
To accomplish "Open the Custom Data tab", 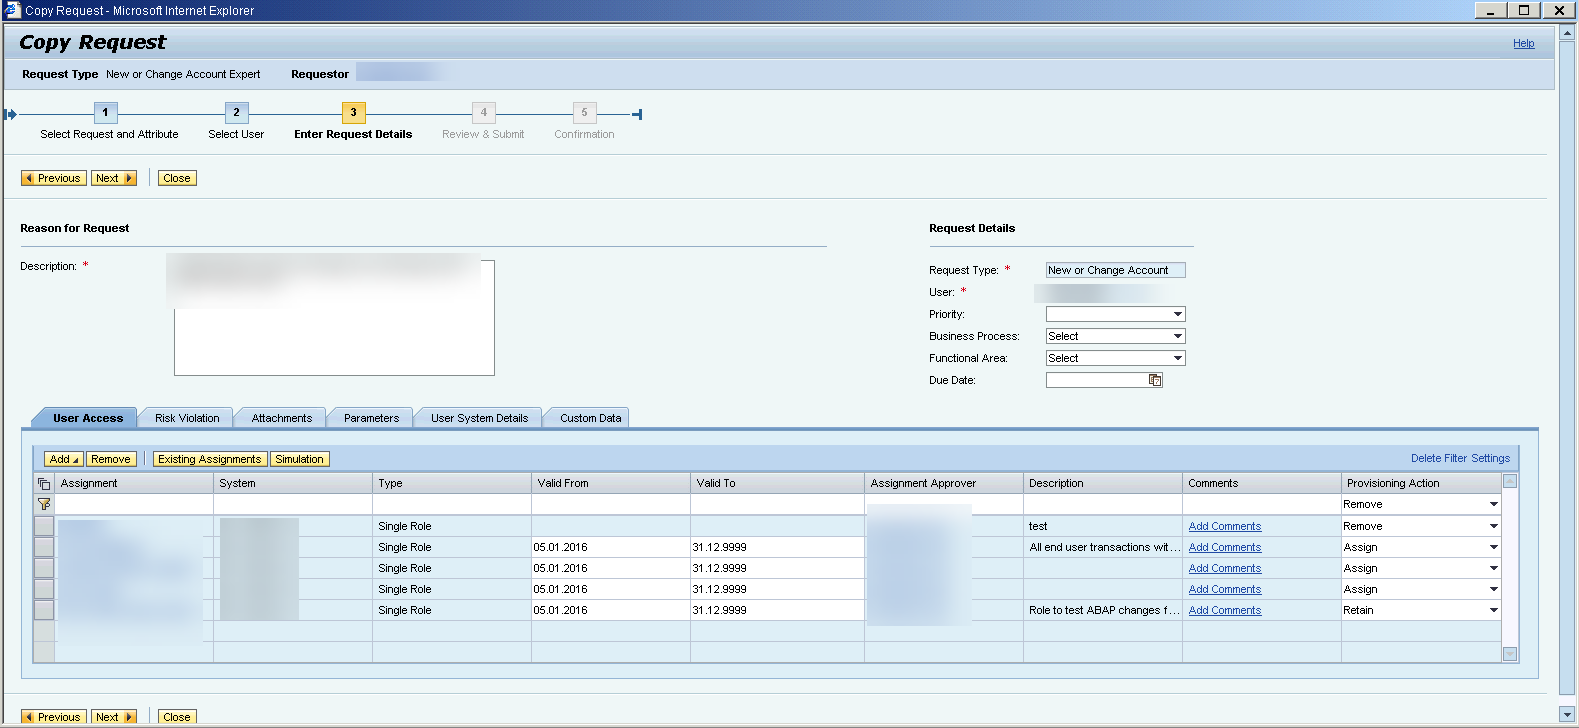I will (590, 418).
